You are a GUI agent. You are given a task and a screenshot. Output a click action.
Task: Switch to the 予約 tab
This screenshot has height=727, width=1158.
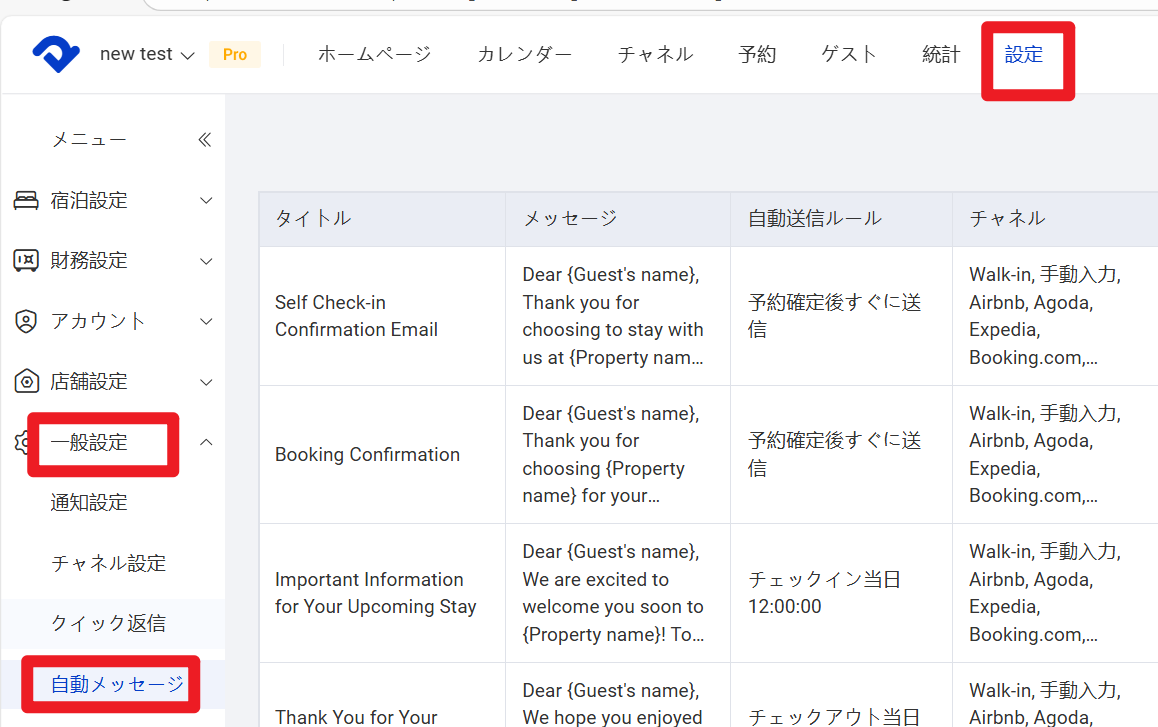point(757,55)
